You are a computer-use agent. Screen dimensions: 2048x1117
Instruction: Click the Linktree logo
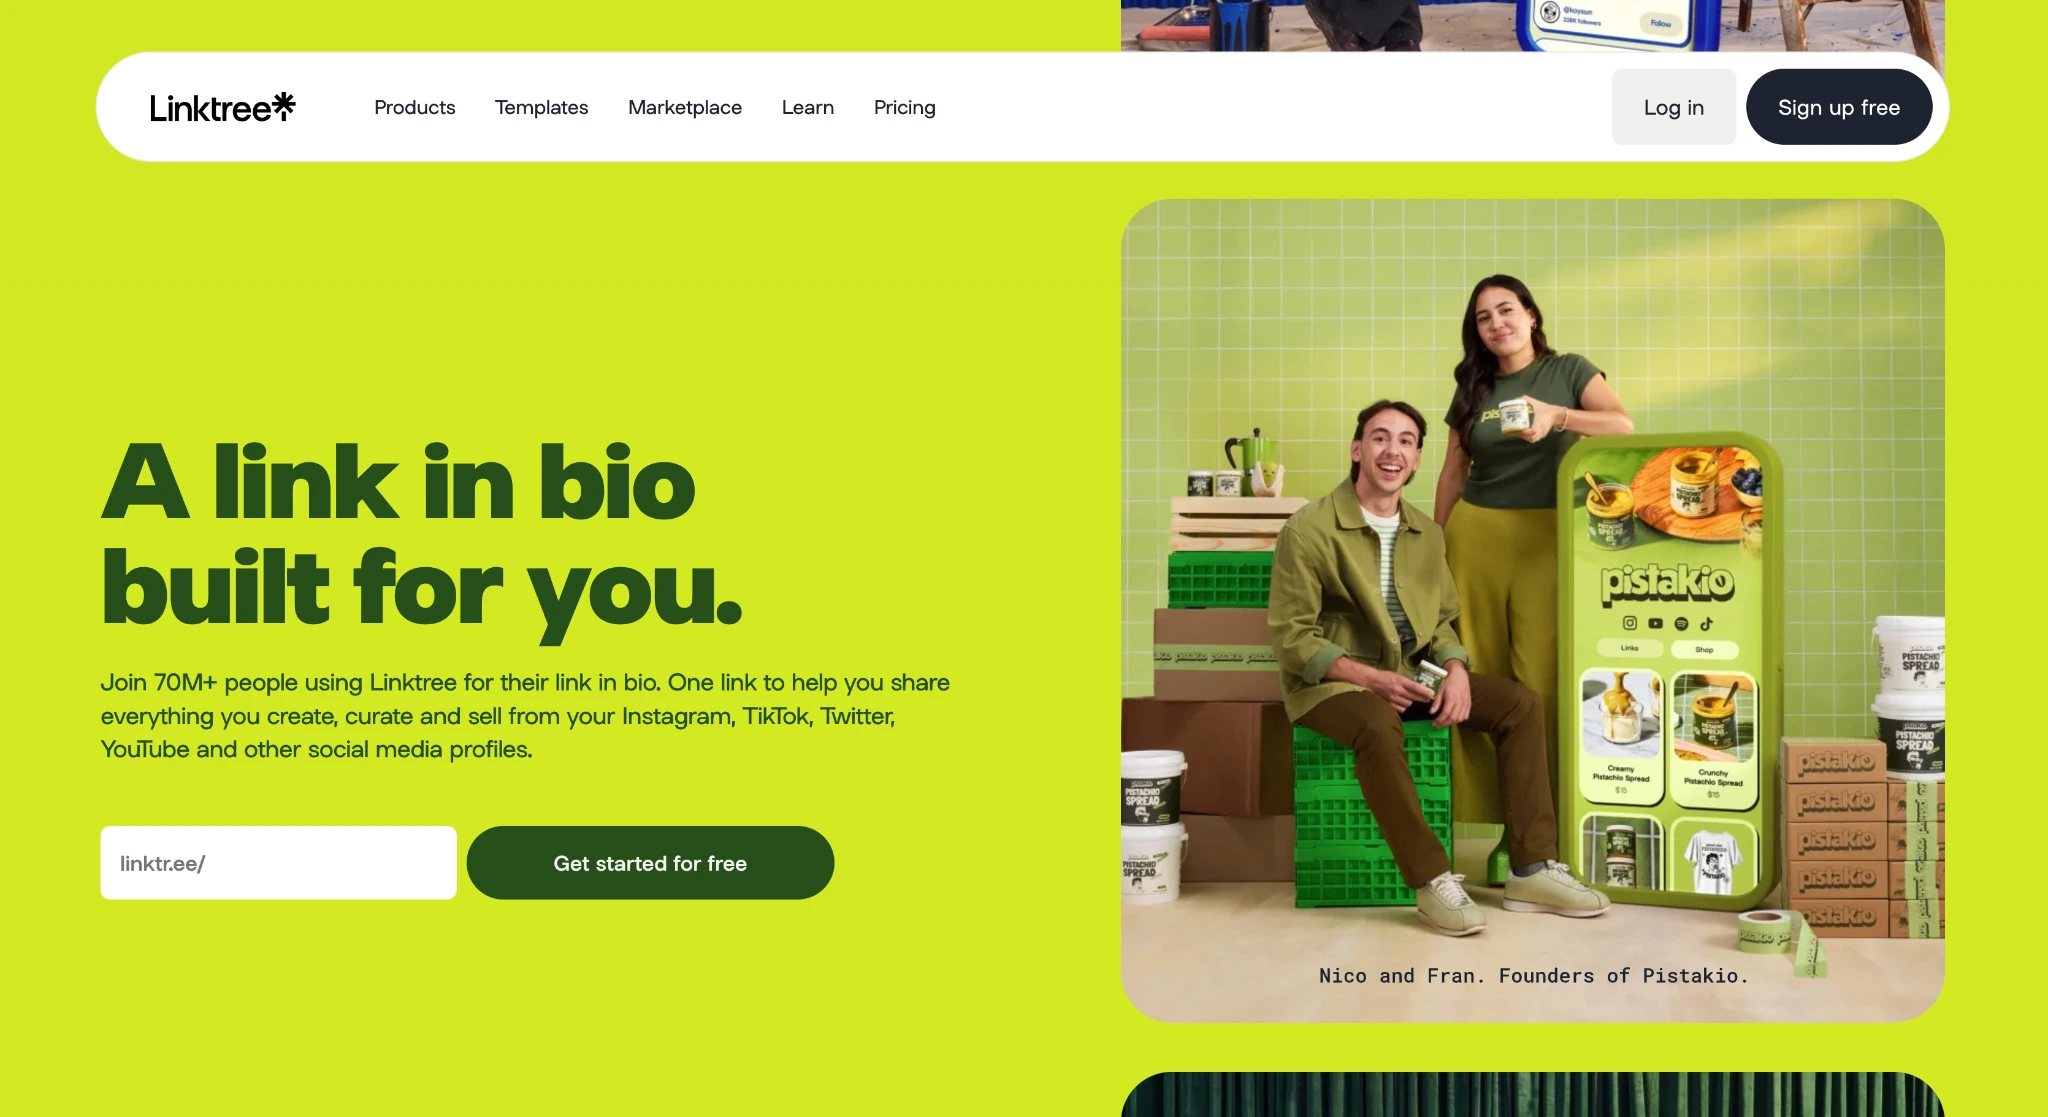[222, 107]
